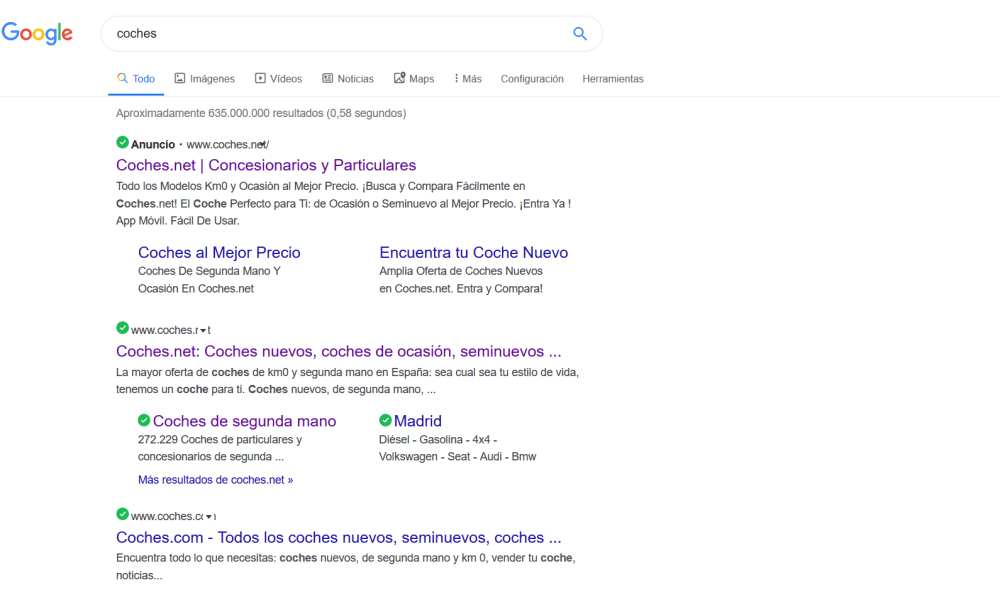1000x600 pixels.
Task: Expand the Más menu
Action: 467,79
